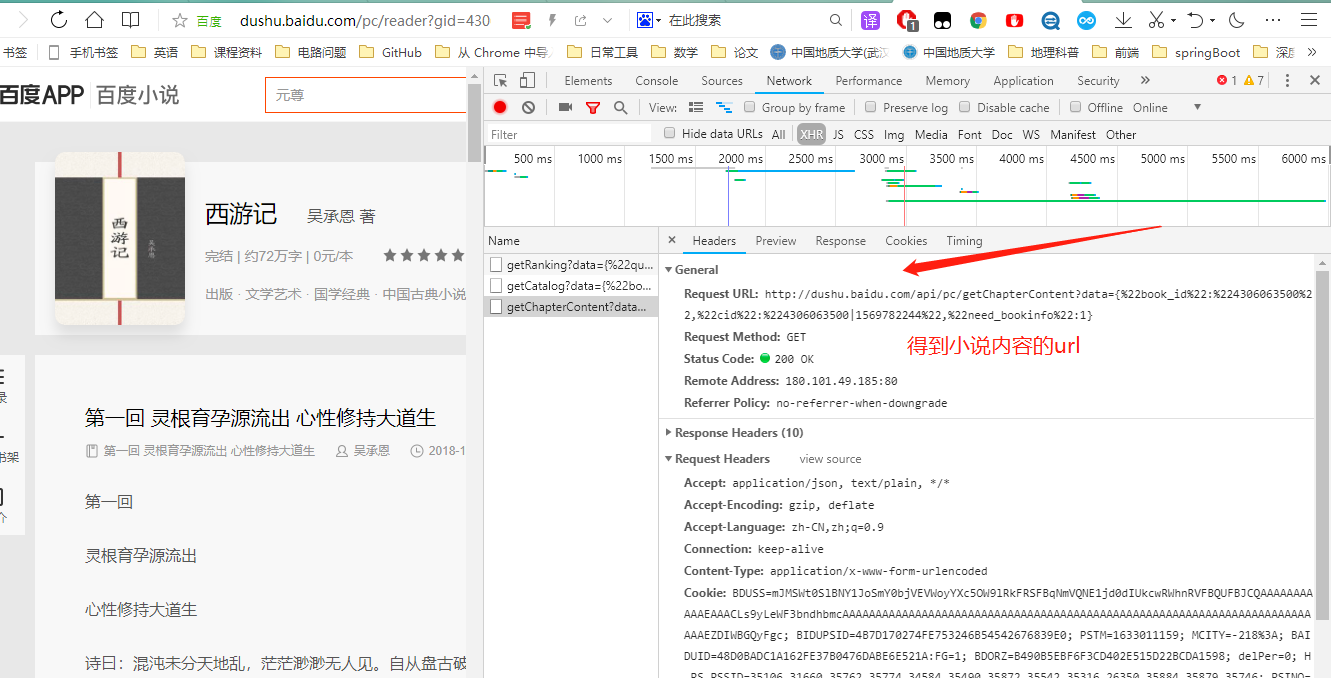The width and height of the screenshot is (1331, 678).
Task: Select the getCatalog request row
Action: coord(570,286)
